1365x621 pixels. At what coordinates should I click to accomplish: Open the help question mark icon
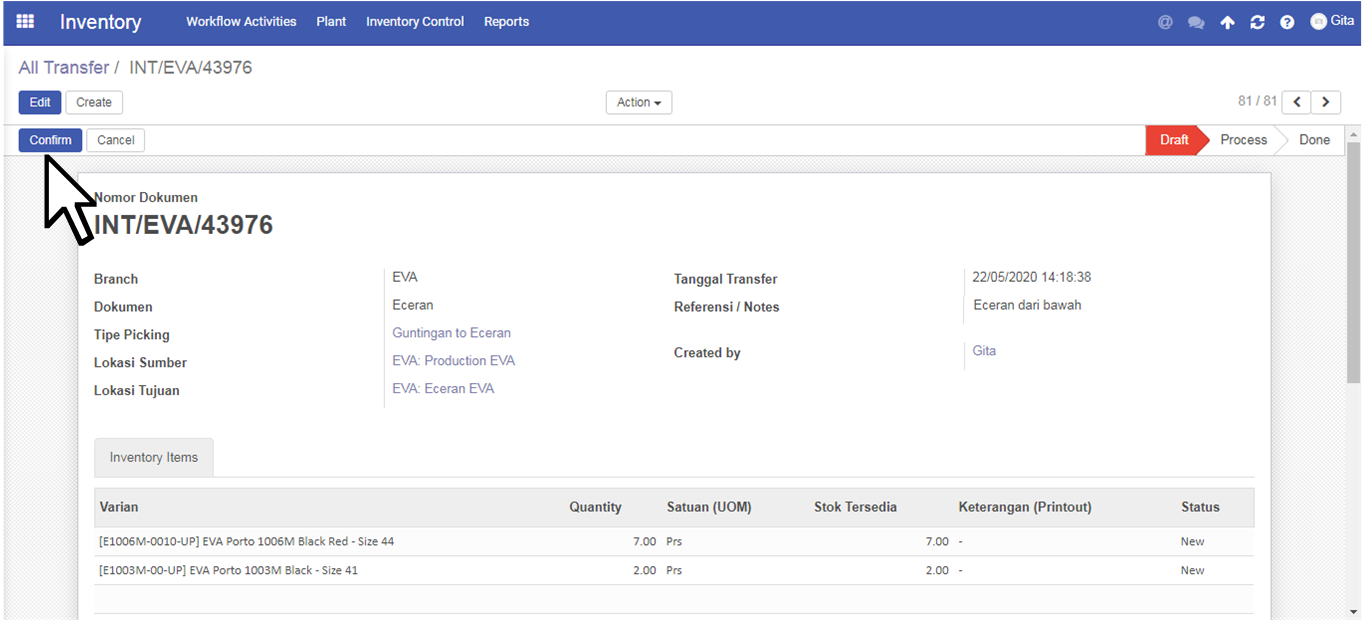click(x=1287, y=22)
